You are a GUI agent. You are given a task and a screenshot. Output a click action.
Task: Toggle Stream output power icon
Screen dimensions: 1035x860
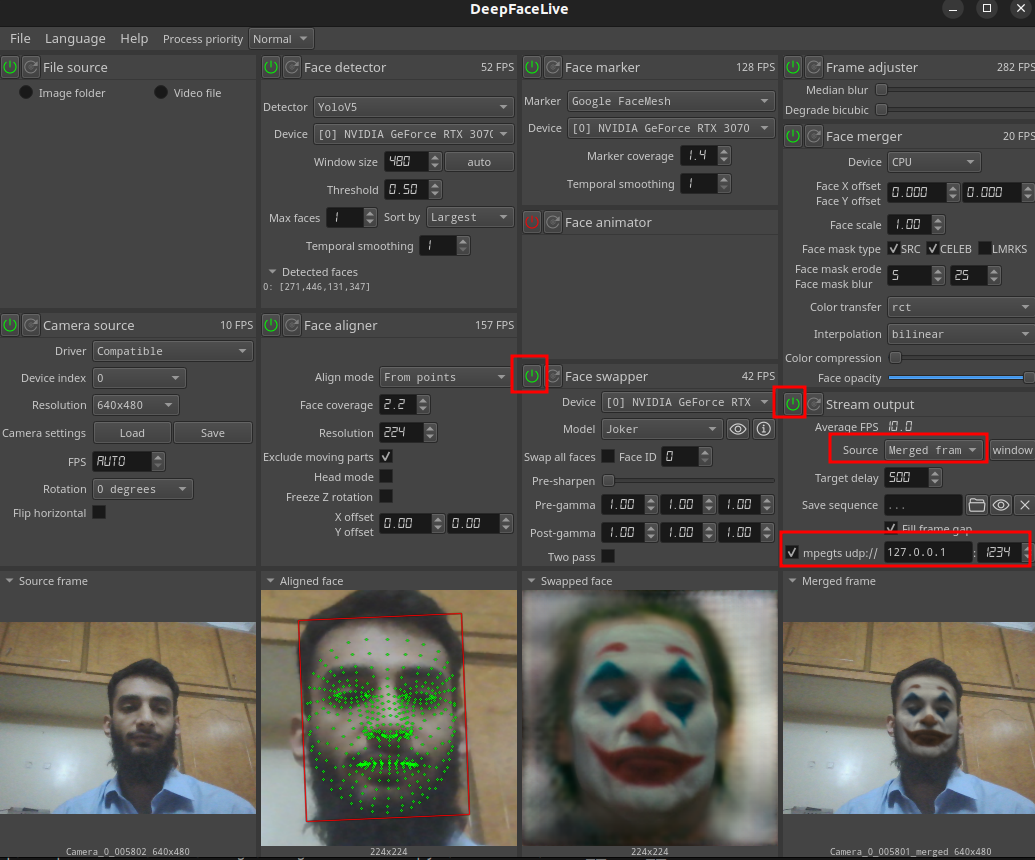click(x=793, y=404)
